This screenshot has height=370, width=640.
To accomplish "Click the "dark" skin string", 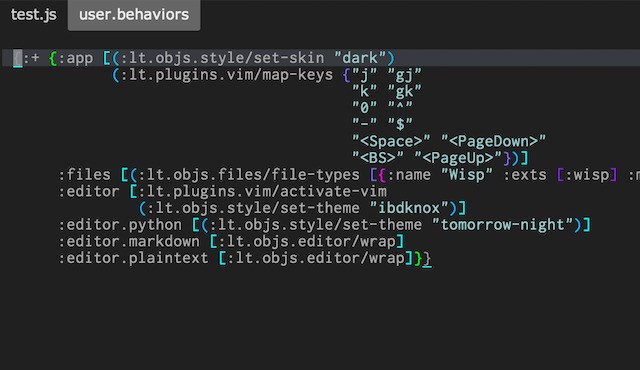I will coord(360,58).
